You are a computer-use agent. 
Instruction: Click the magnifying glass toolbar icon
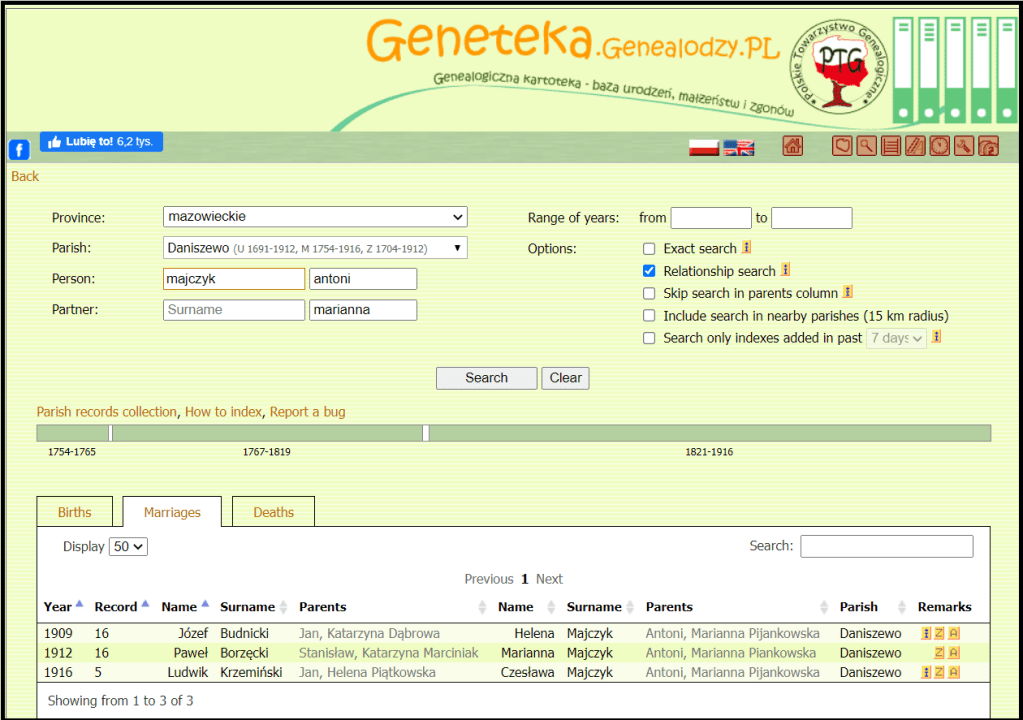866,146
